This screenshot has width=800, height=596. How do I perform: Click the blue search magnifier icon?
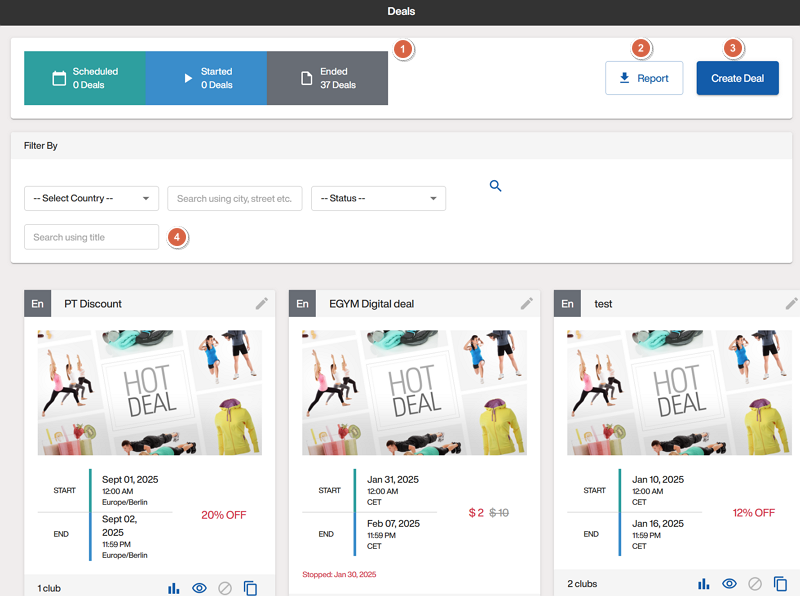coord(495,186)
